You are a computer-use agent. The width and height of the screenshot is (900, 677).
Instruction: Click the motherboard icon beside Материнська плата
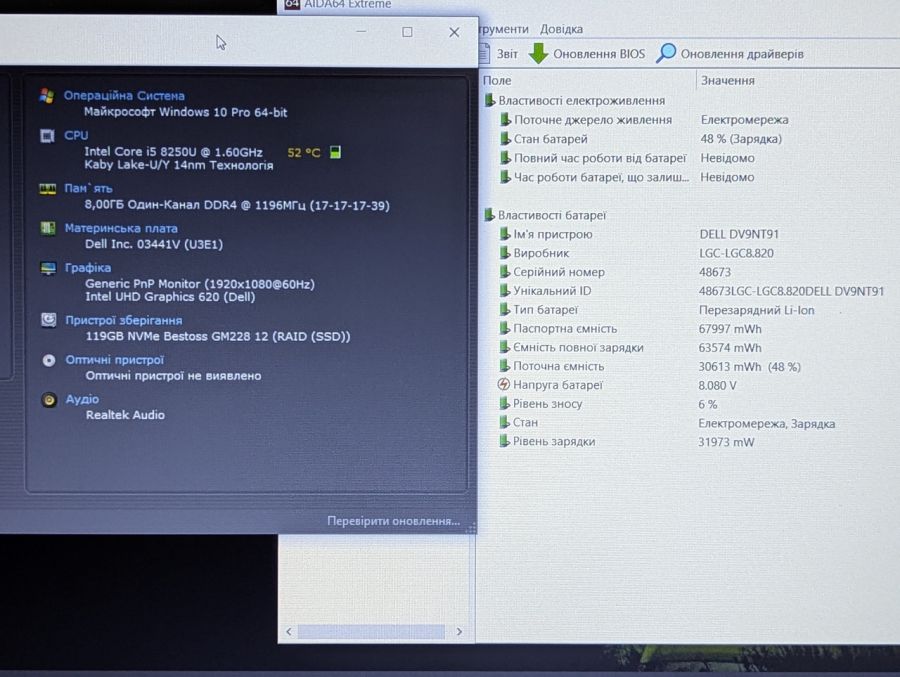[48, 228]
